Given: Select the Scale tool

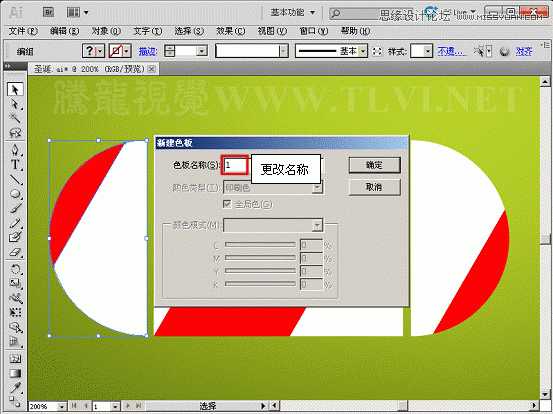Looking at the screenshot, I should (x=15, y=284).
